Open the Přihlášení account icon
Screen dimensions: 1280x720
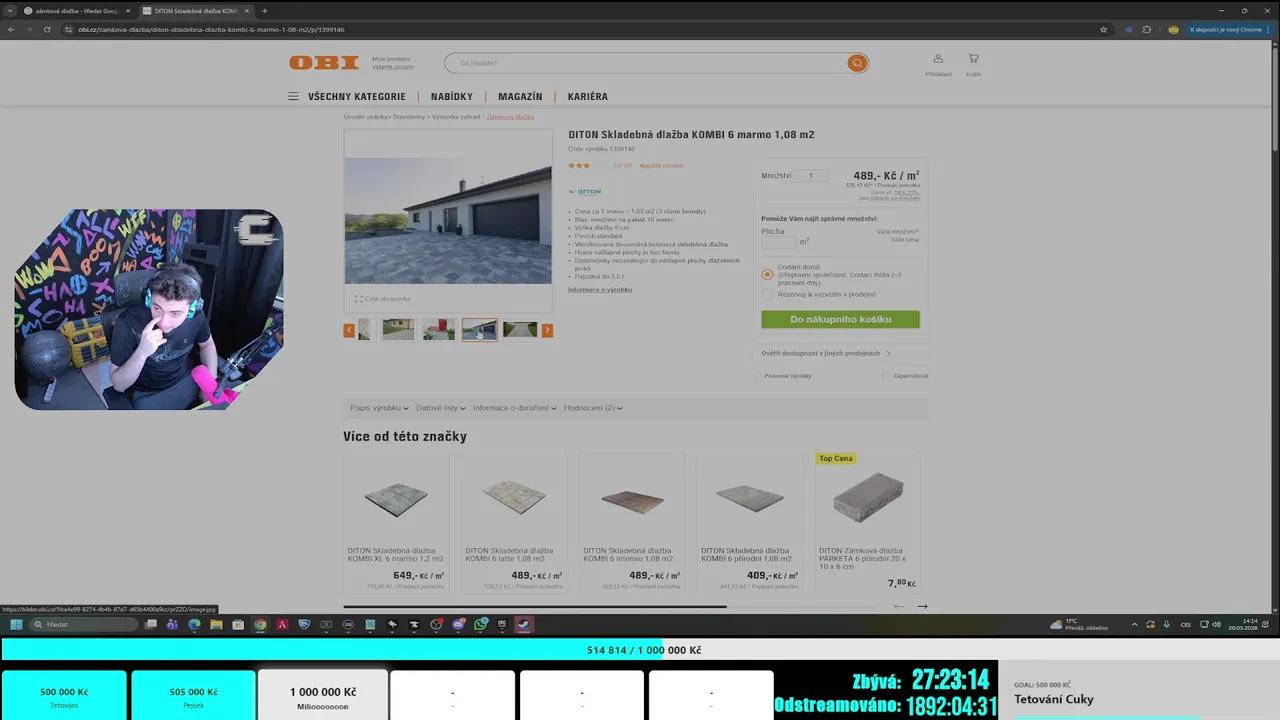[x=938, y=59]
